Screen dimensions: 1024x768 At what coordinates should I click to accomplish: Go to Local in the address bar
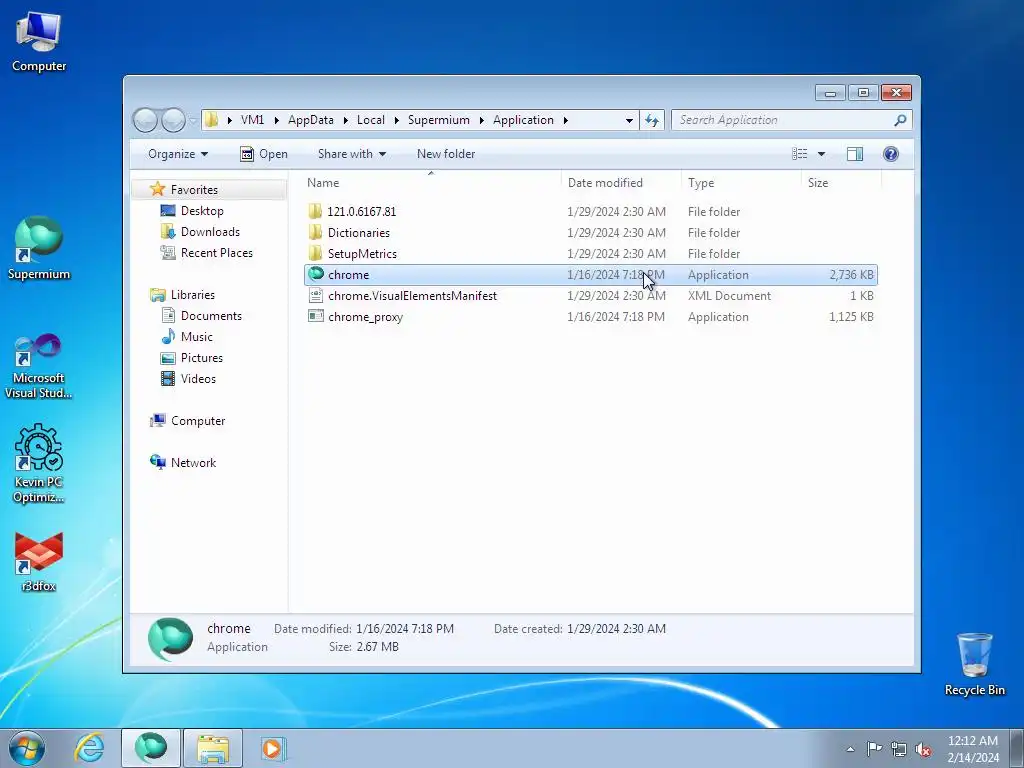(x=370, y=120)
